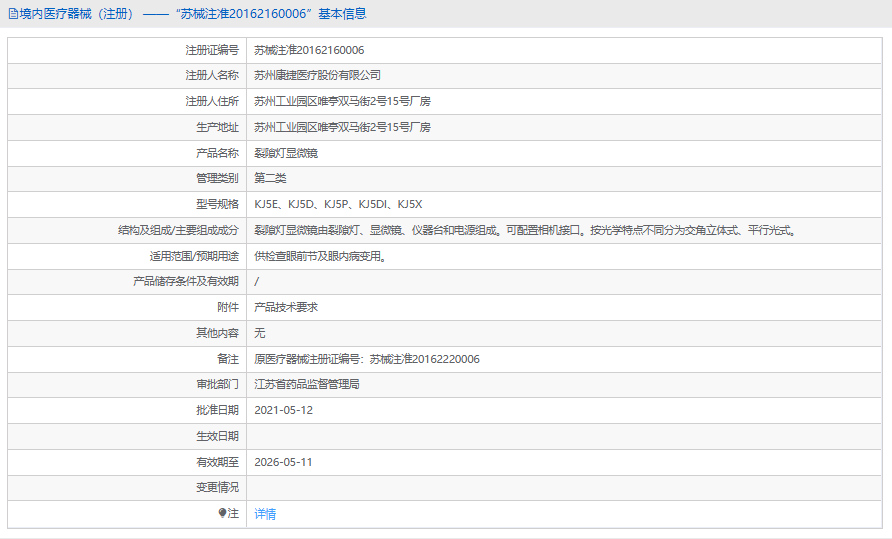This screenshot has height=539, width=892.
Task: Click the 管理类别 label
Action: tap(217, 178)
